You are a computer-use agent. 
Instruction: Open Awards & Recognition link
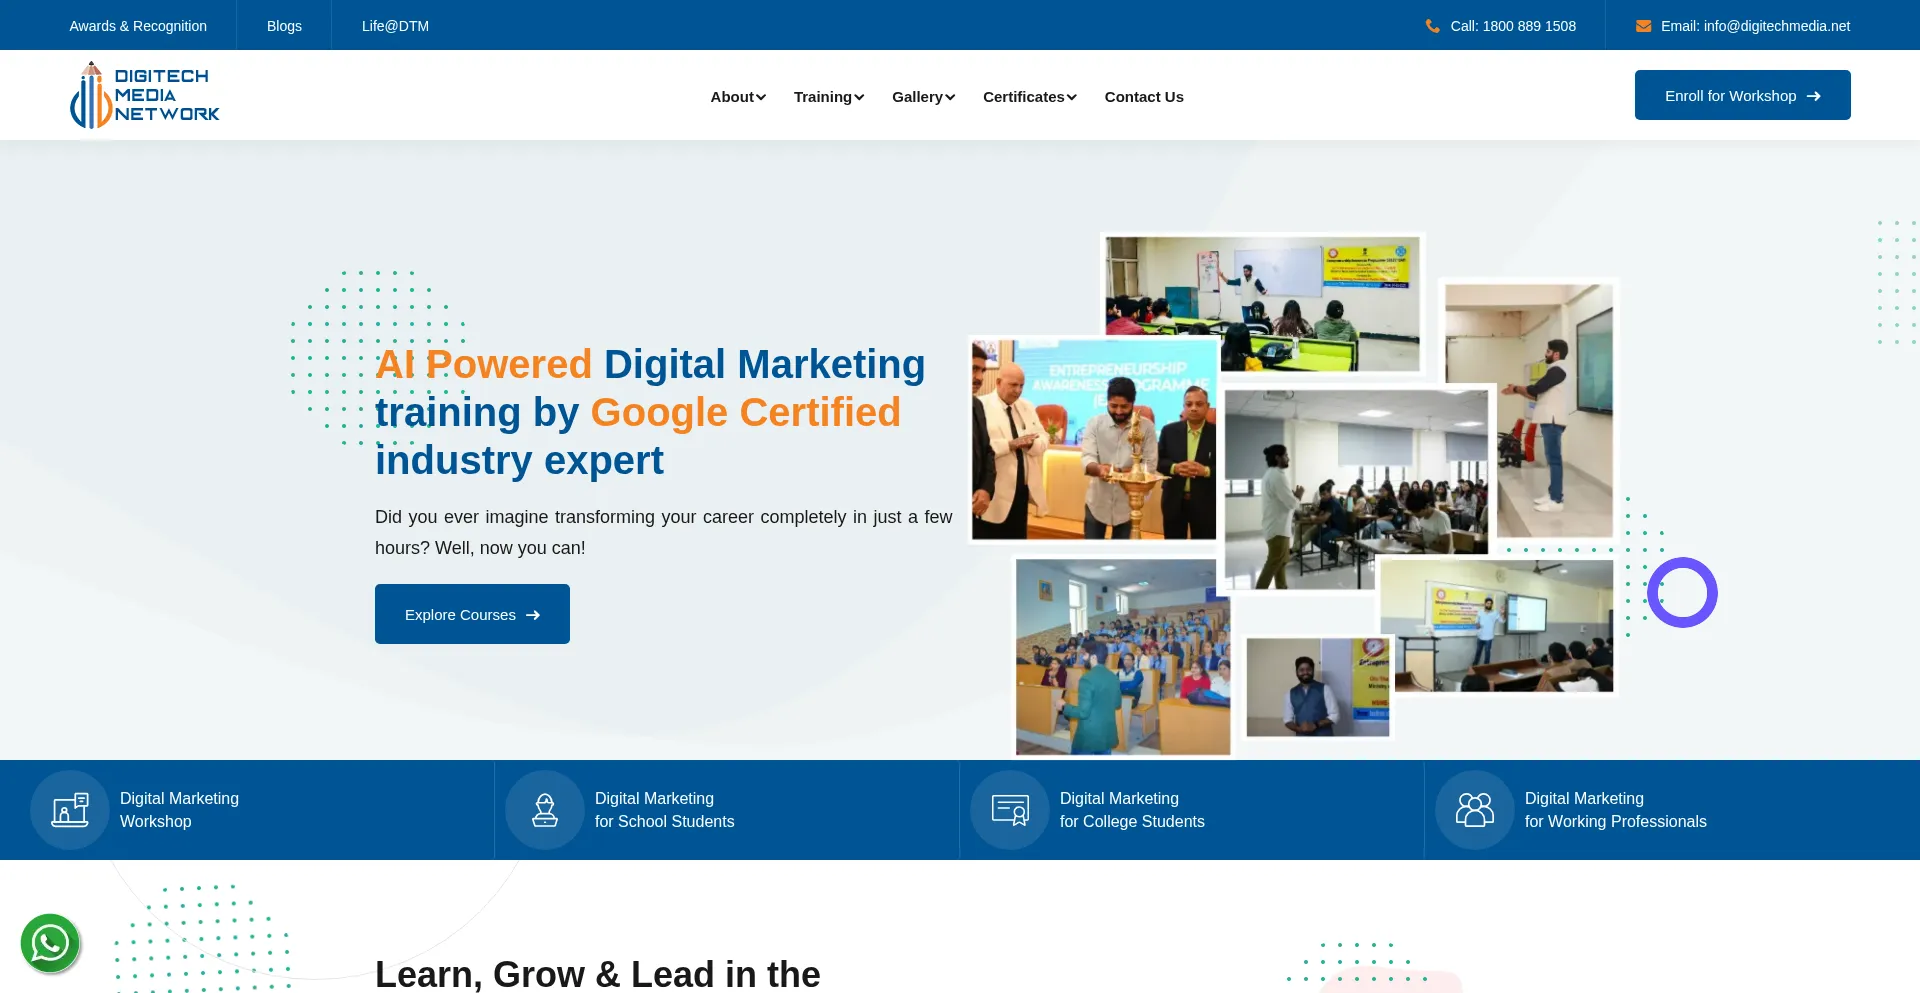(138, 26)
